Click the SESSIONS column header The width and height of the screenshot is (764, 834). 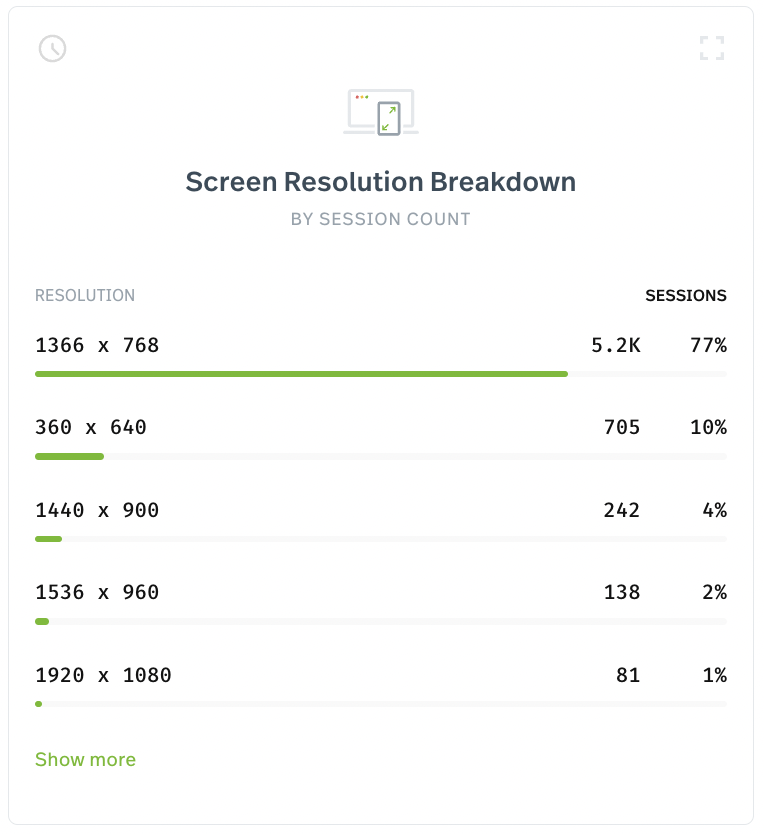pyautogui.click(x=686, y=295)
